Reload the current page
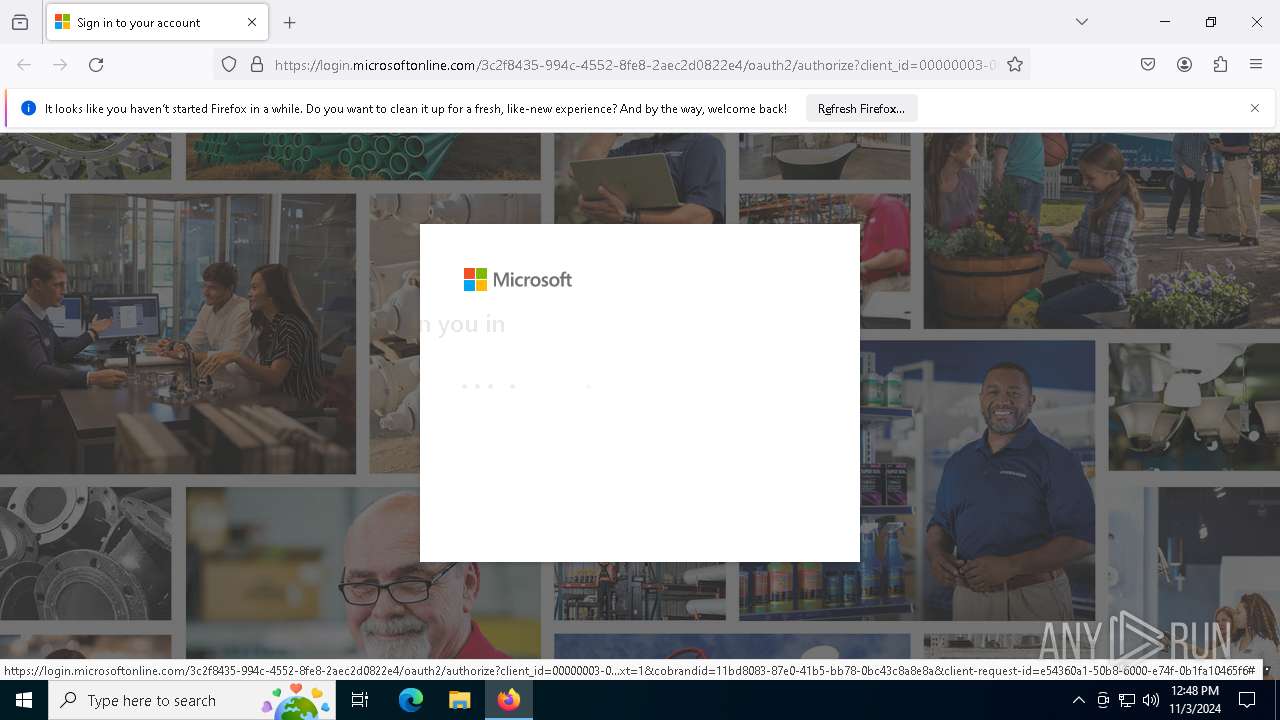This screenshot has height=720, width=1280. pyautogui.click(x=96, y=65)
